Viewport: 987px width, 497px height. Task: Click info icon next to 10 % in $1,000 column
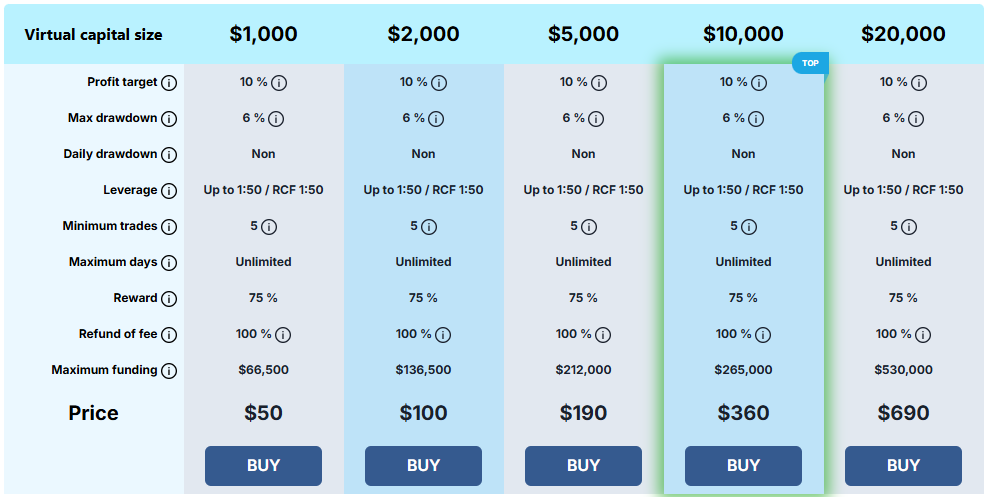279,82
